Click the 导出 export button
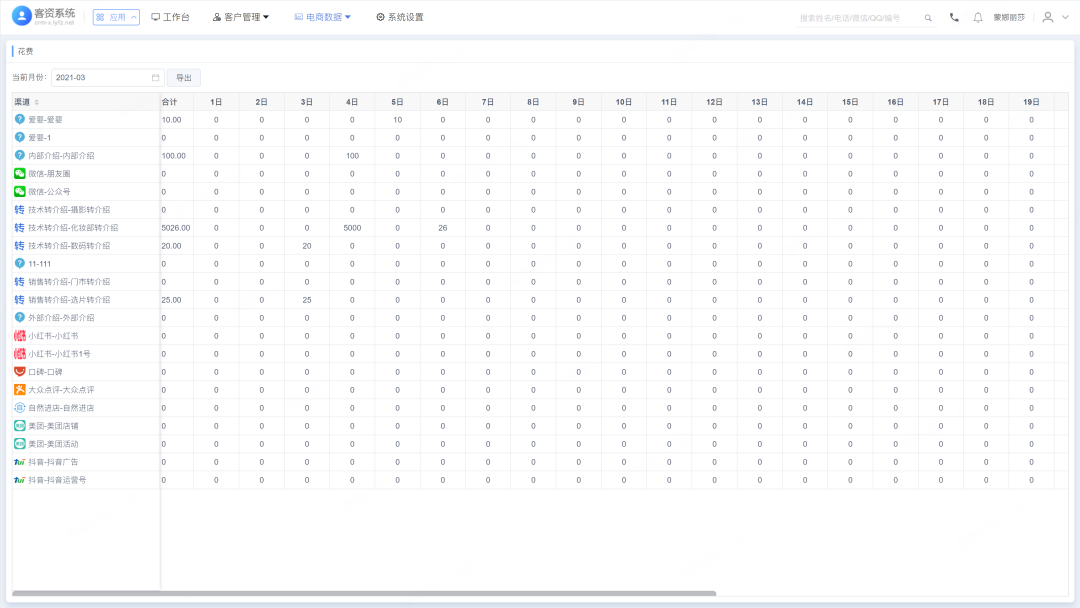1080x608 pixels. point(184,78)
